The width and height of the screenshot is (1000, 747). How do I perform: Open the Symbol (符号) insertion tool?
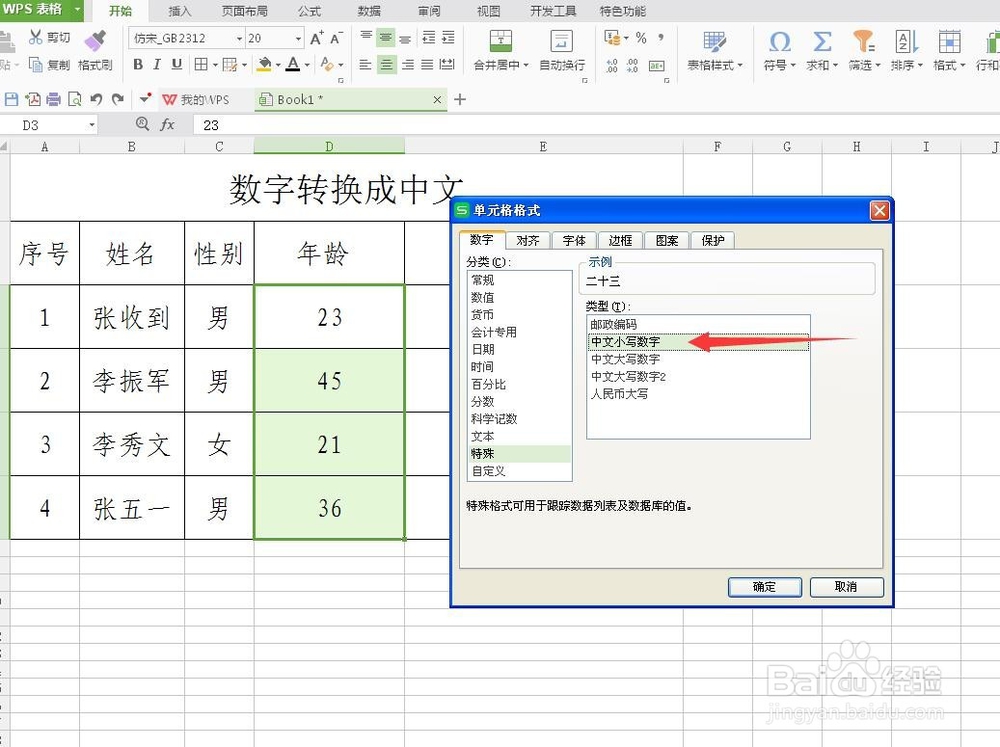(x=780, y=45)
